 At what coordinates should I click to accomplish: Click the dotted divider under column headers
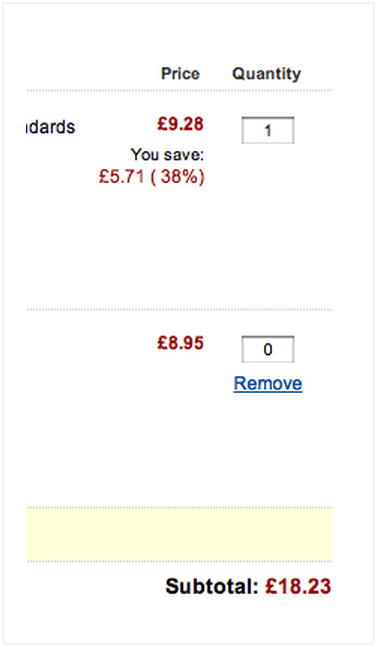[x=179, y=90]
